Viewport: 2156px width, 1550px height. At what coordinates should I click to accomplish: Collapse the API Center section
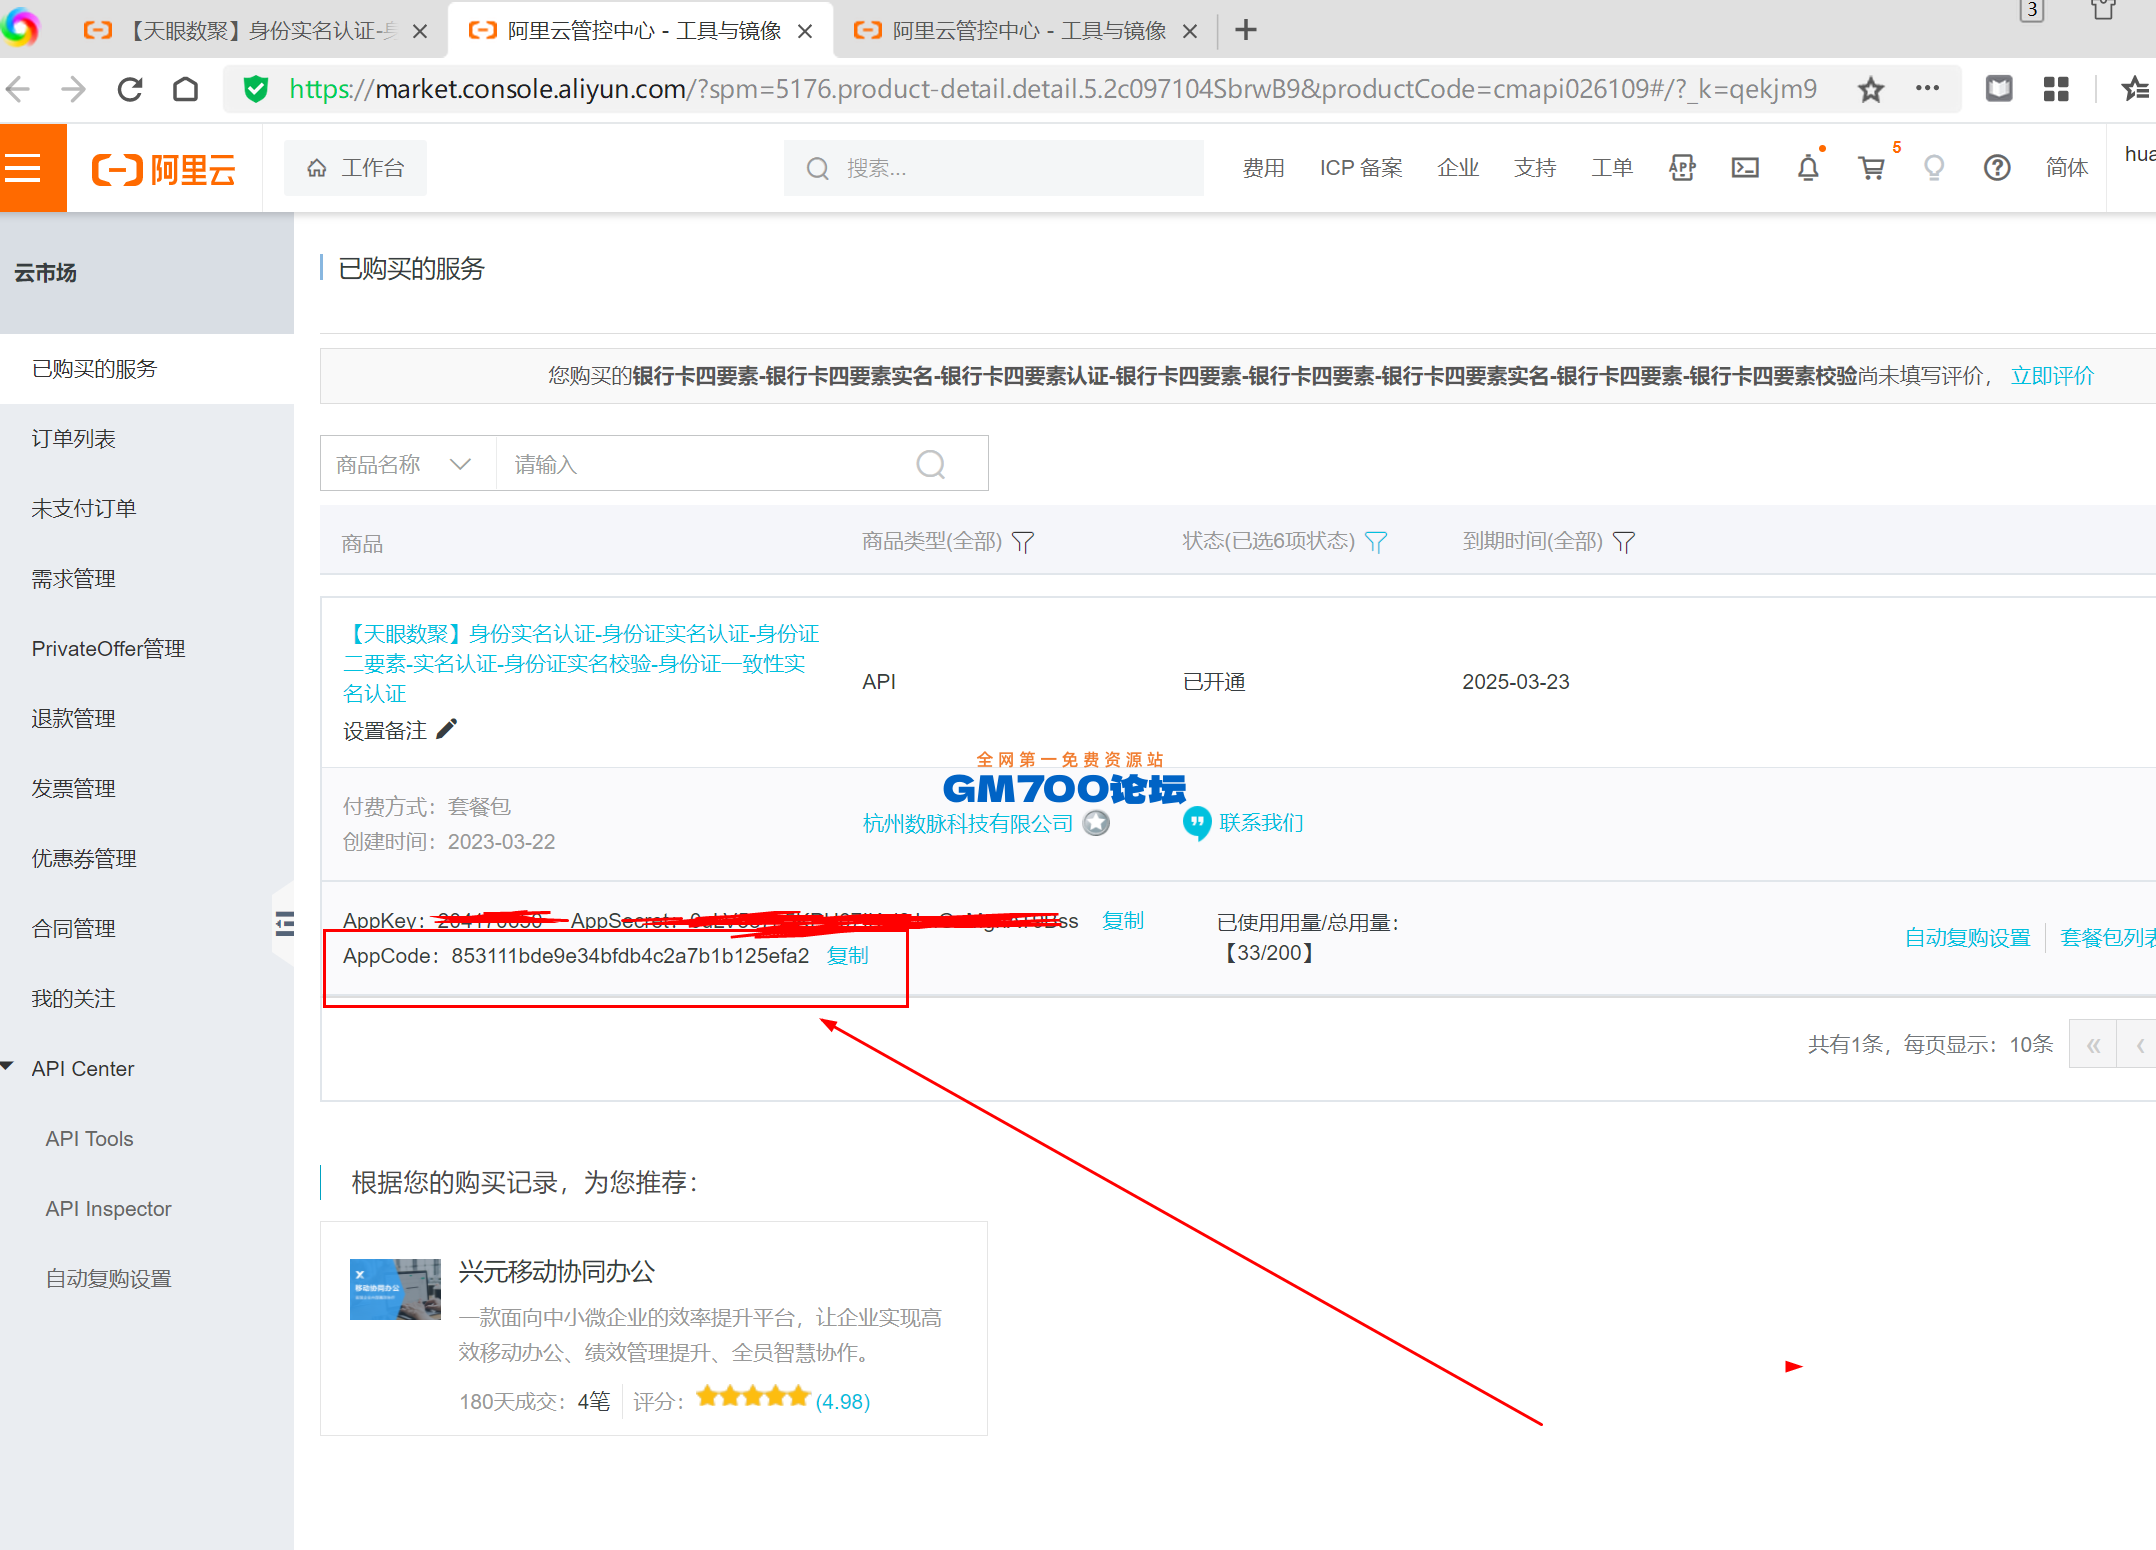[9, 1066]
